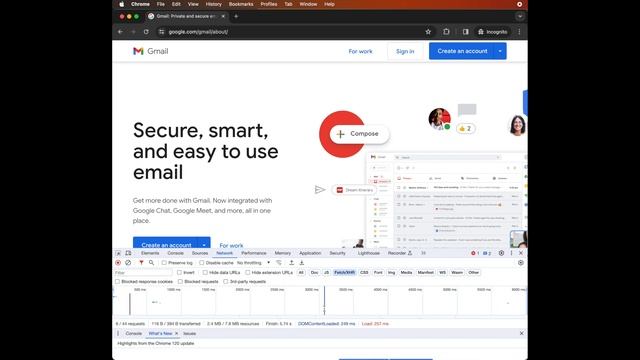Click the Compose button illustration
Image resolution: width=640 pixels, height=360 pixels.
[359, 134]
